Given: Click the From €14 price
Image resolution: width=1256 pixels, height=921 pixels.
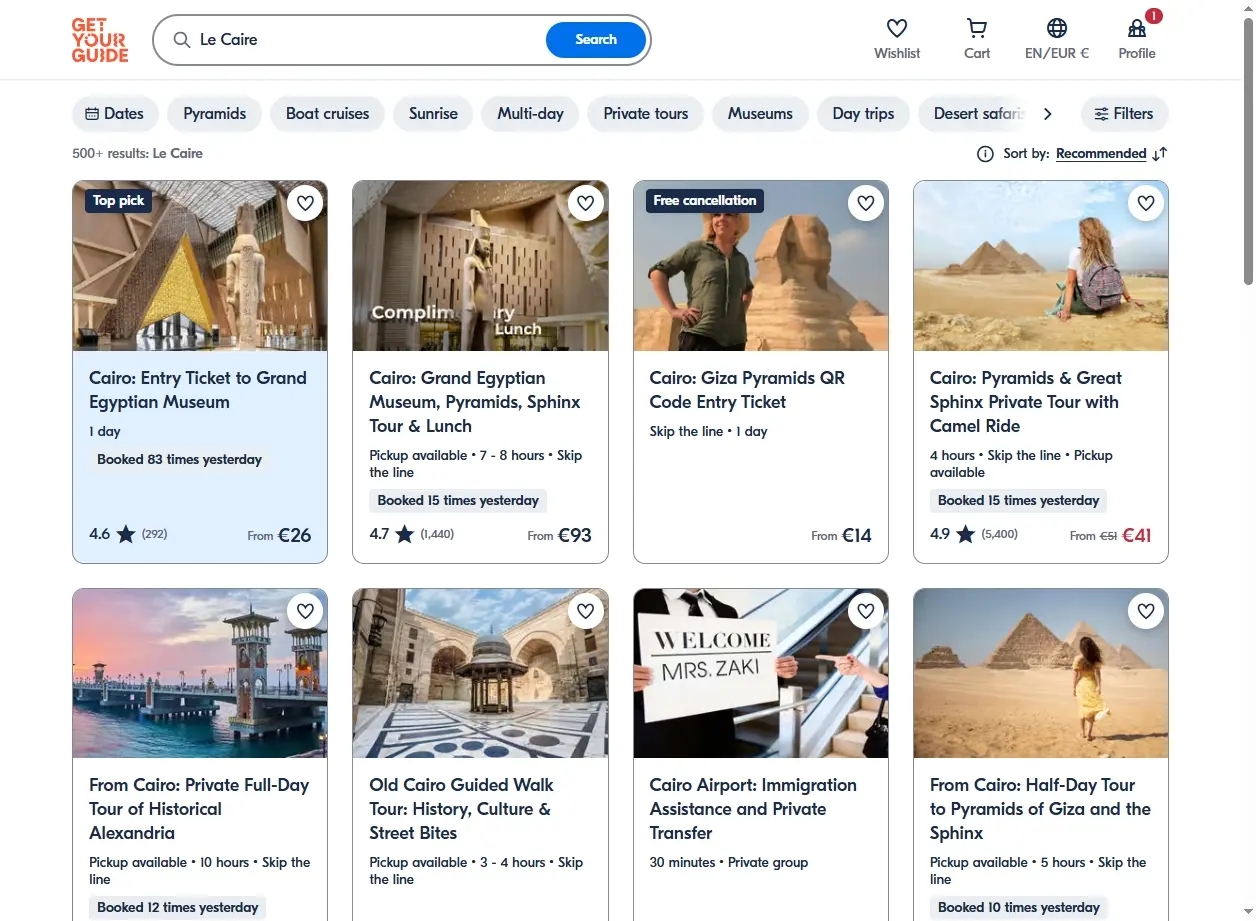Looking at the screenshot, I should (x=841, y=535).
